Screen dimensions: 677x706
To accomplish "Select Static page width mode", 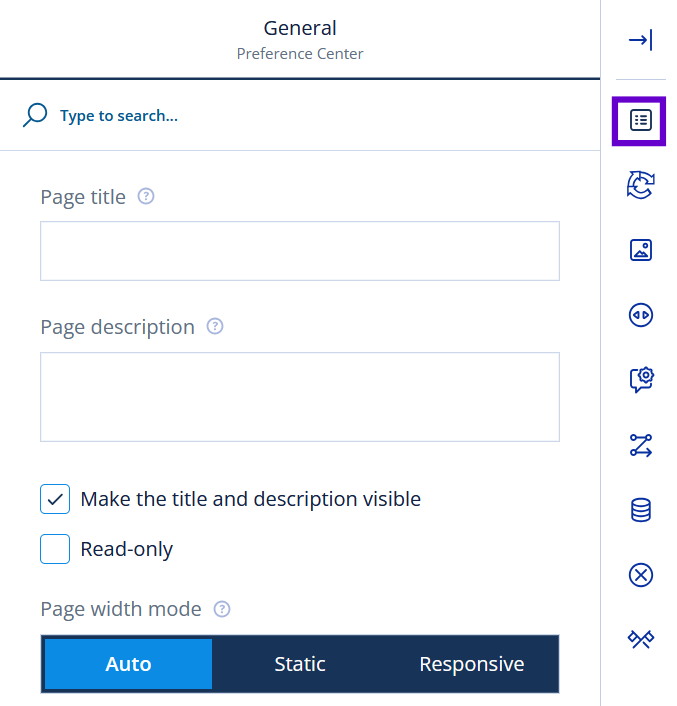I will [300, 664].
